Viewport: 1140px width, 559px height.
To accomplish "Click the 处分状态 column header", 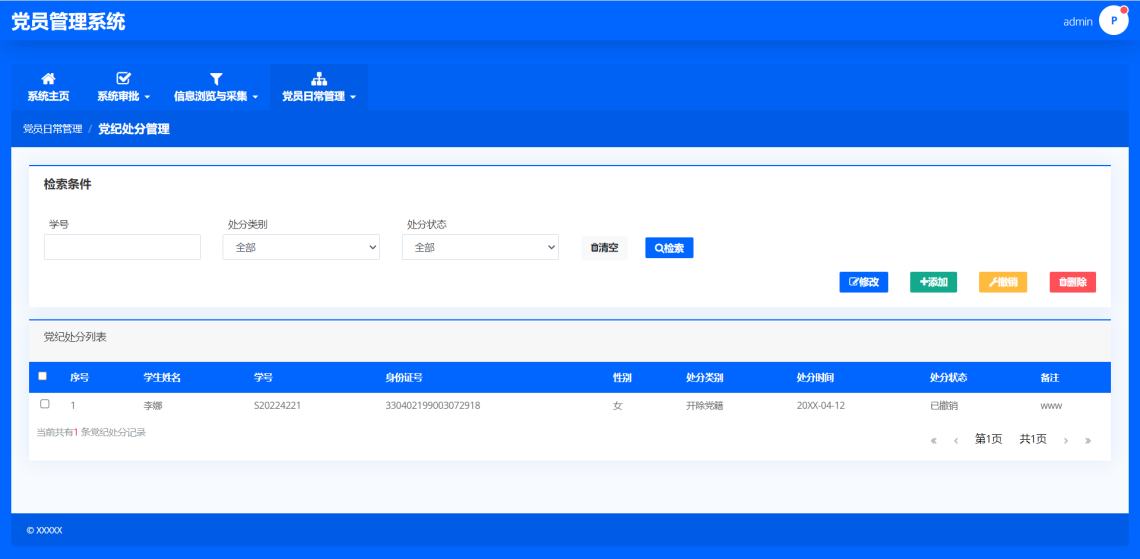I will click(x=948, y=377).
